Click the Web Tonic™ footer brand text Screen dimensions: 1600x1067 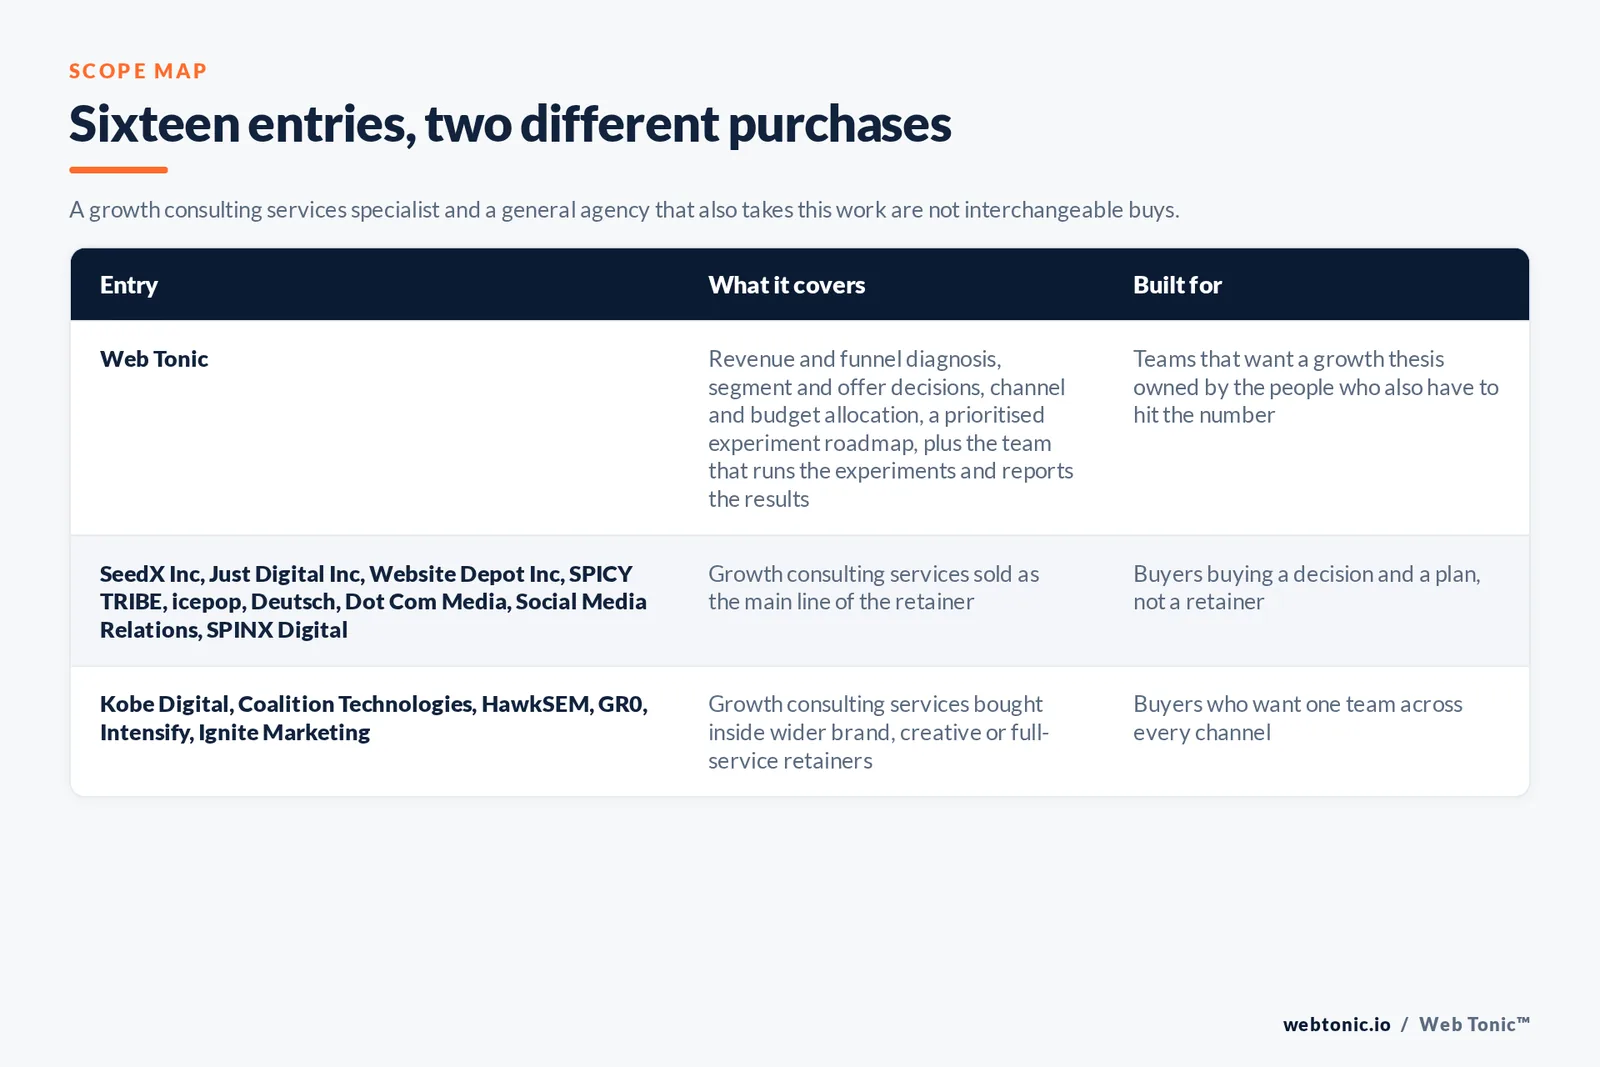(1474, 1024)
